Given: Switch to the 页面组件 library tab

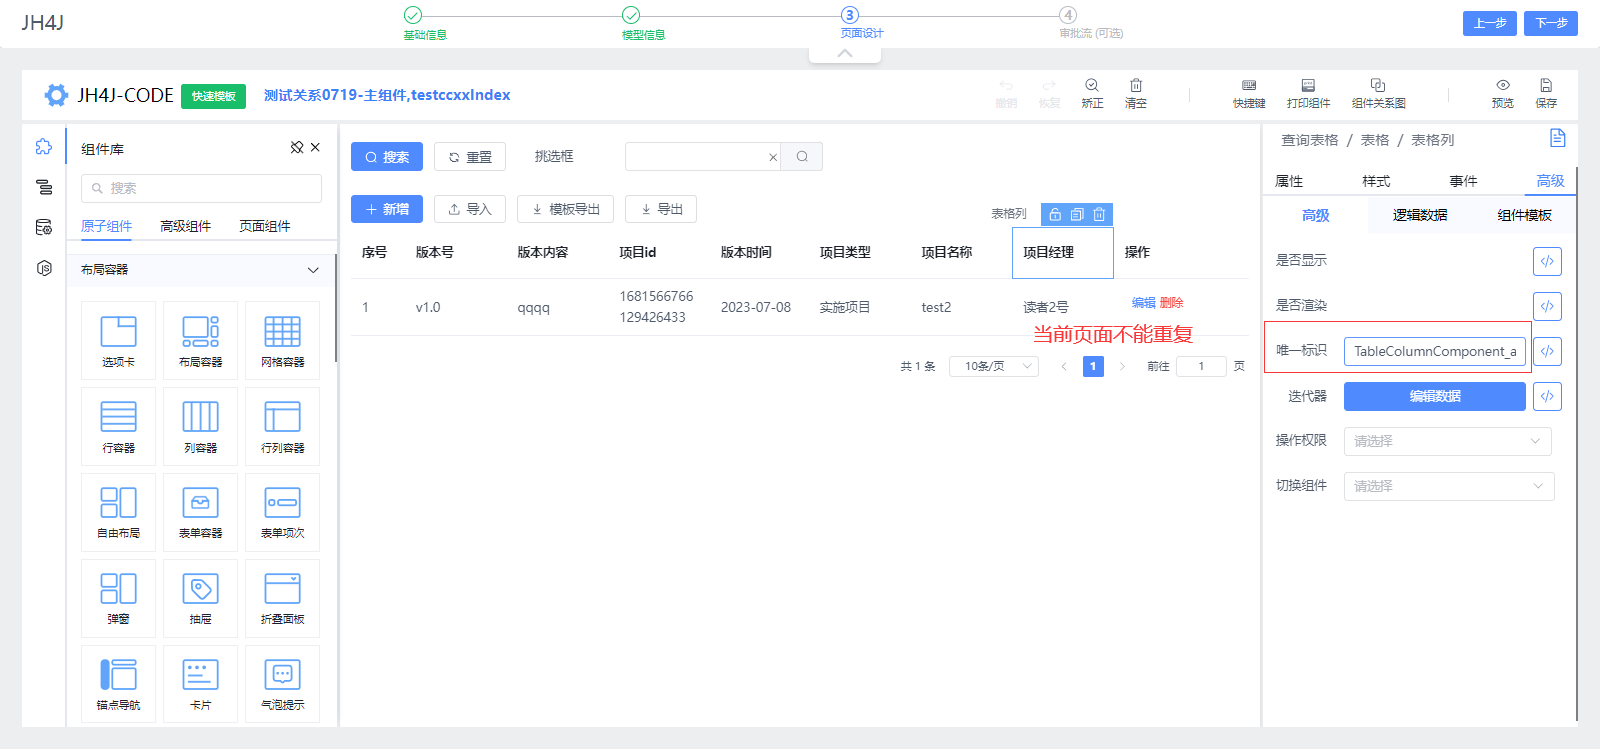Looking at the screenshot, I should pos(265,226).
